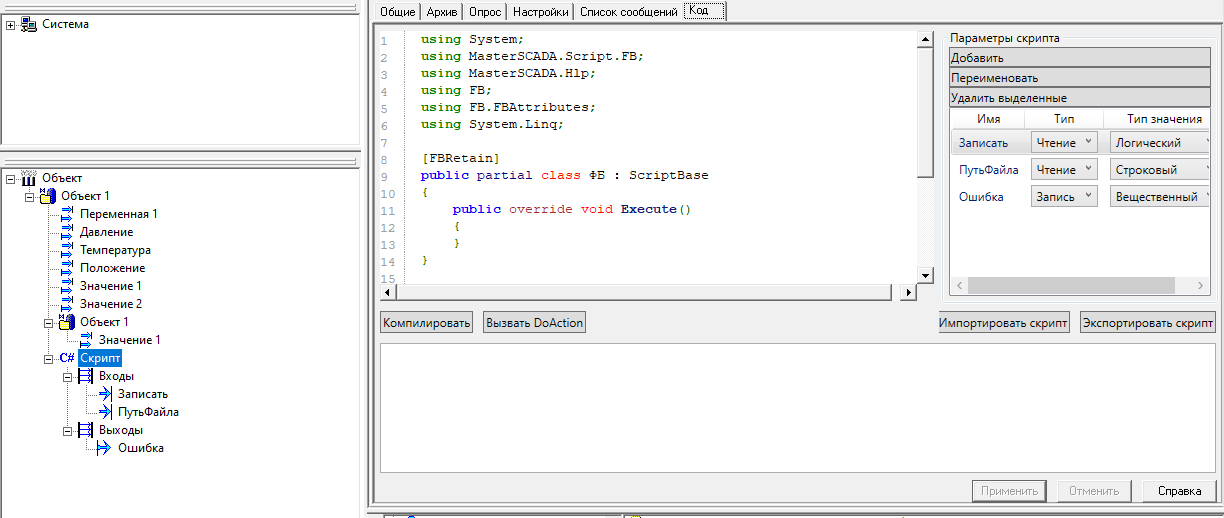
Task: Click the using System.Linq line
Action: 492,124
